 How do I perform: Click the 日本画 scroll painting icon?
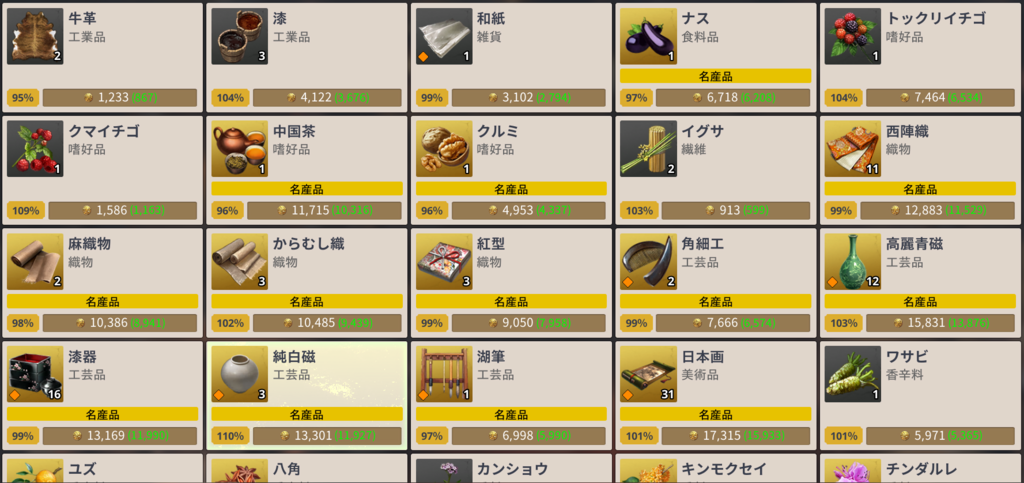pos(648,374)
